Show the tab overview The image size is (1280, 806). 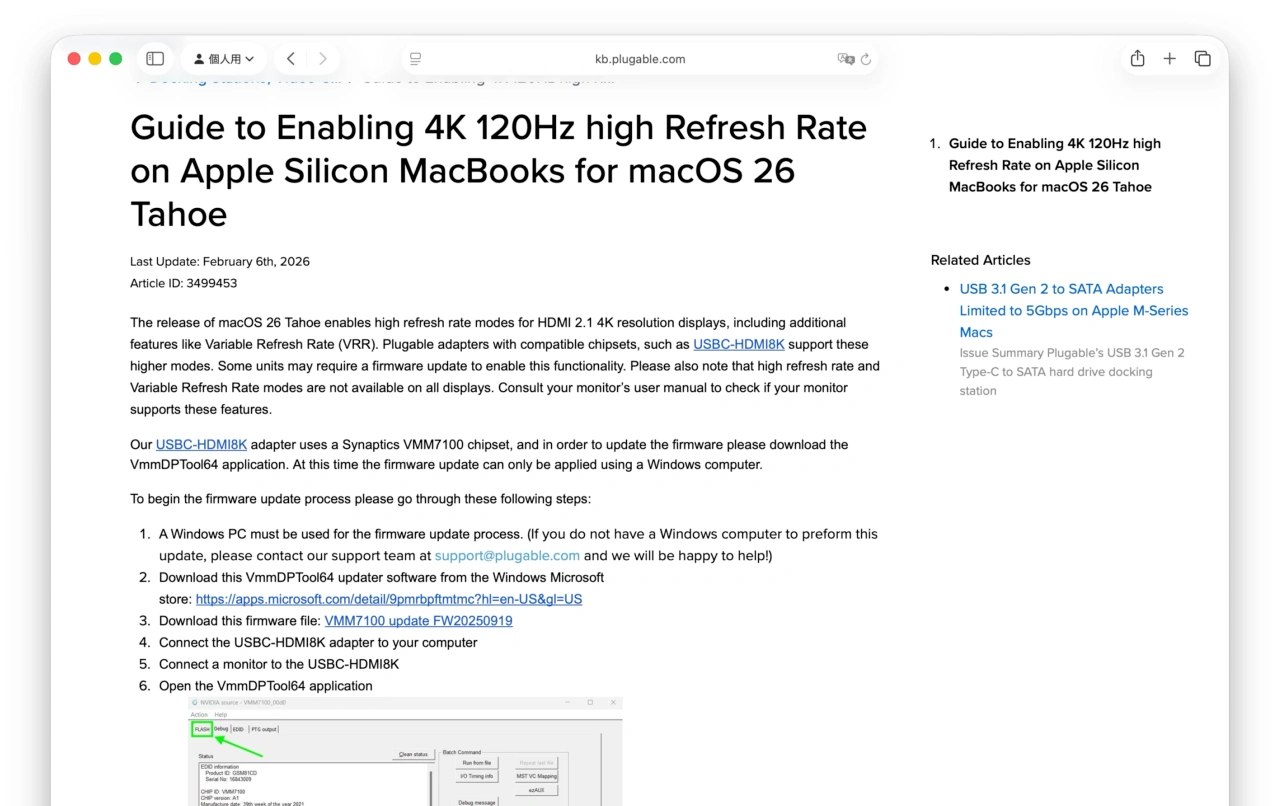coord(1202,59)
